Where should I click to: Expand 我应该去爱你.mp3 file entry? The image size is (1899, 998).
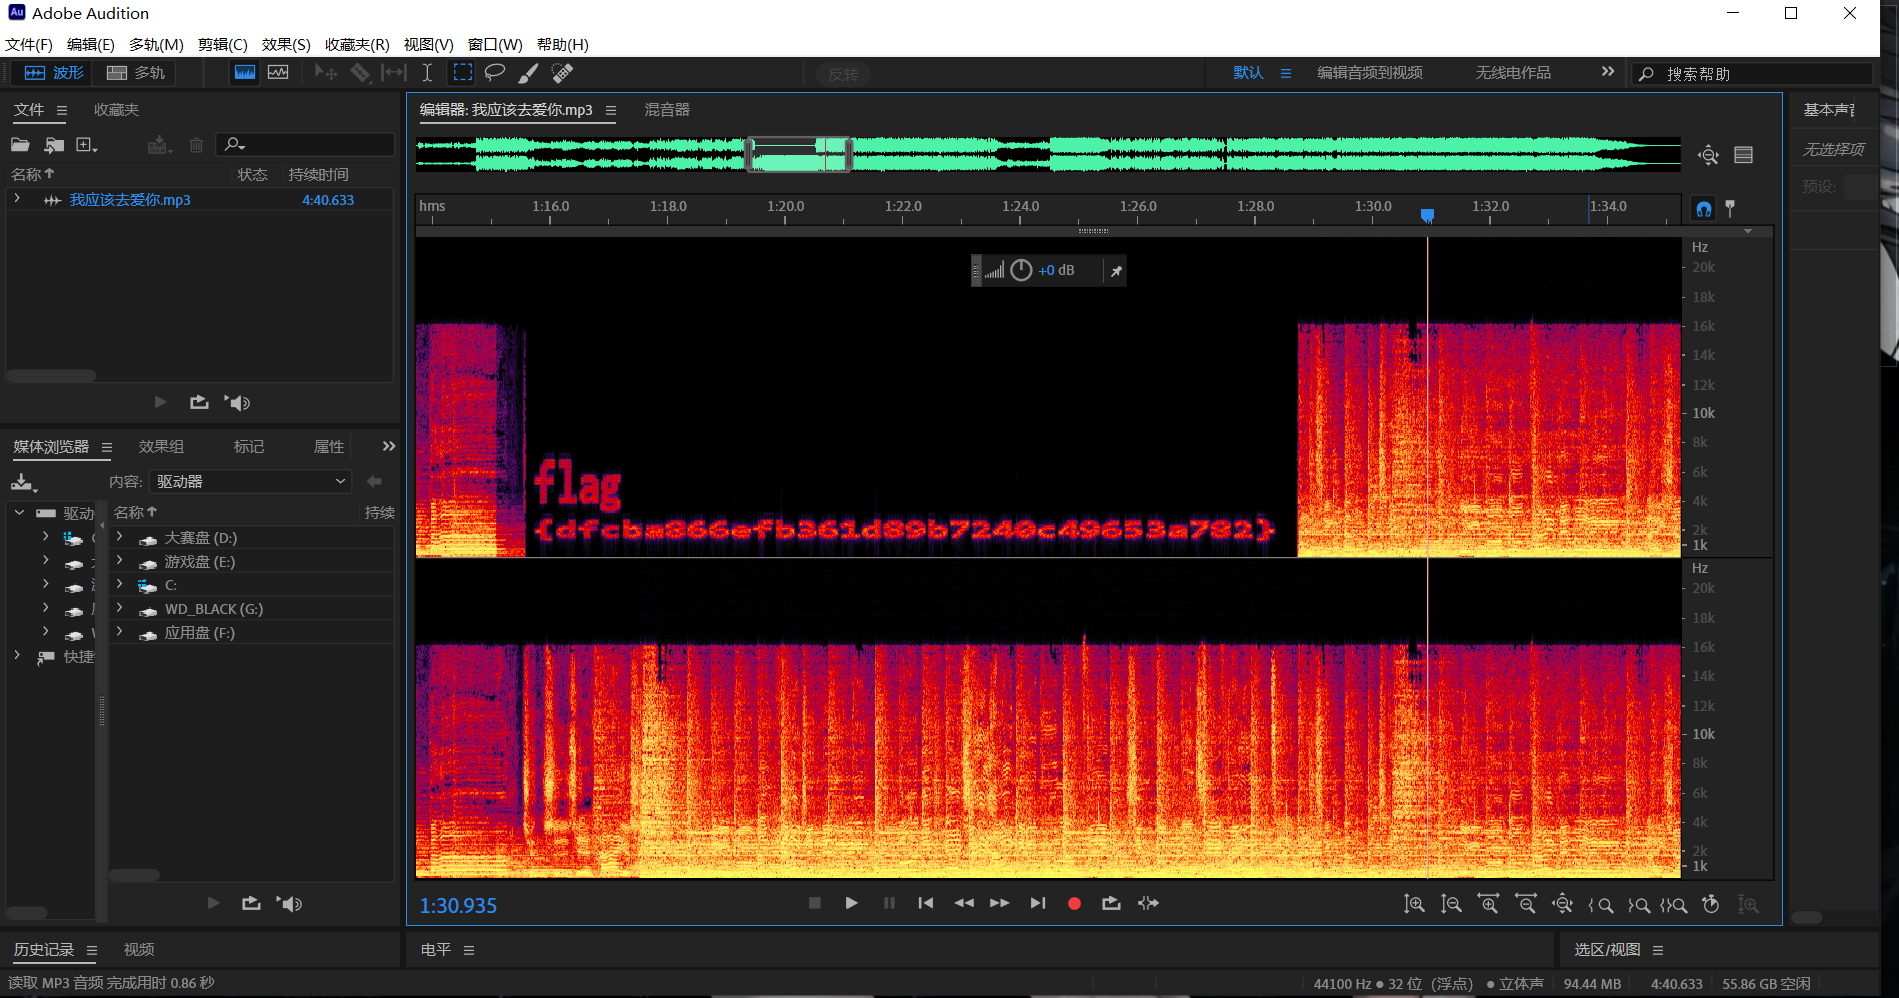[17, 199]
